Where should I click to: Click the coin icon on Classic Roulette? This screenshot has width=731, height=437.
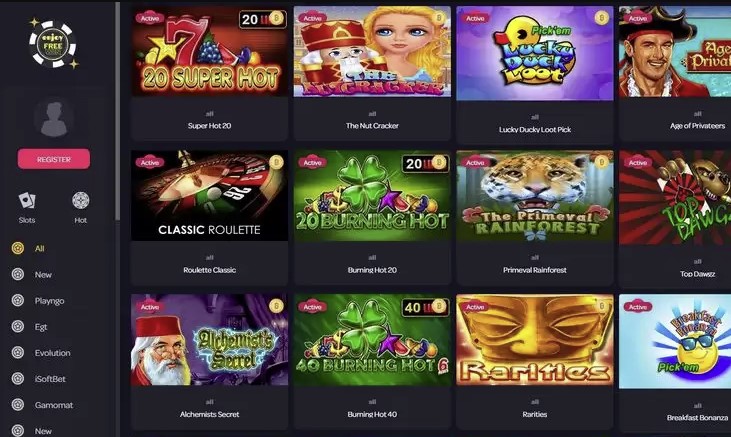pos(276,162)
